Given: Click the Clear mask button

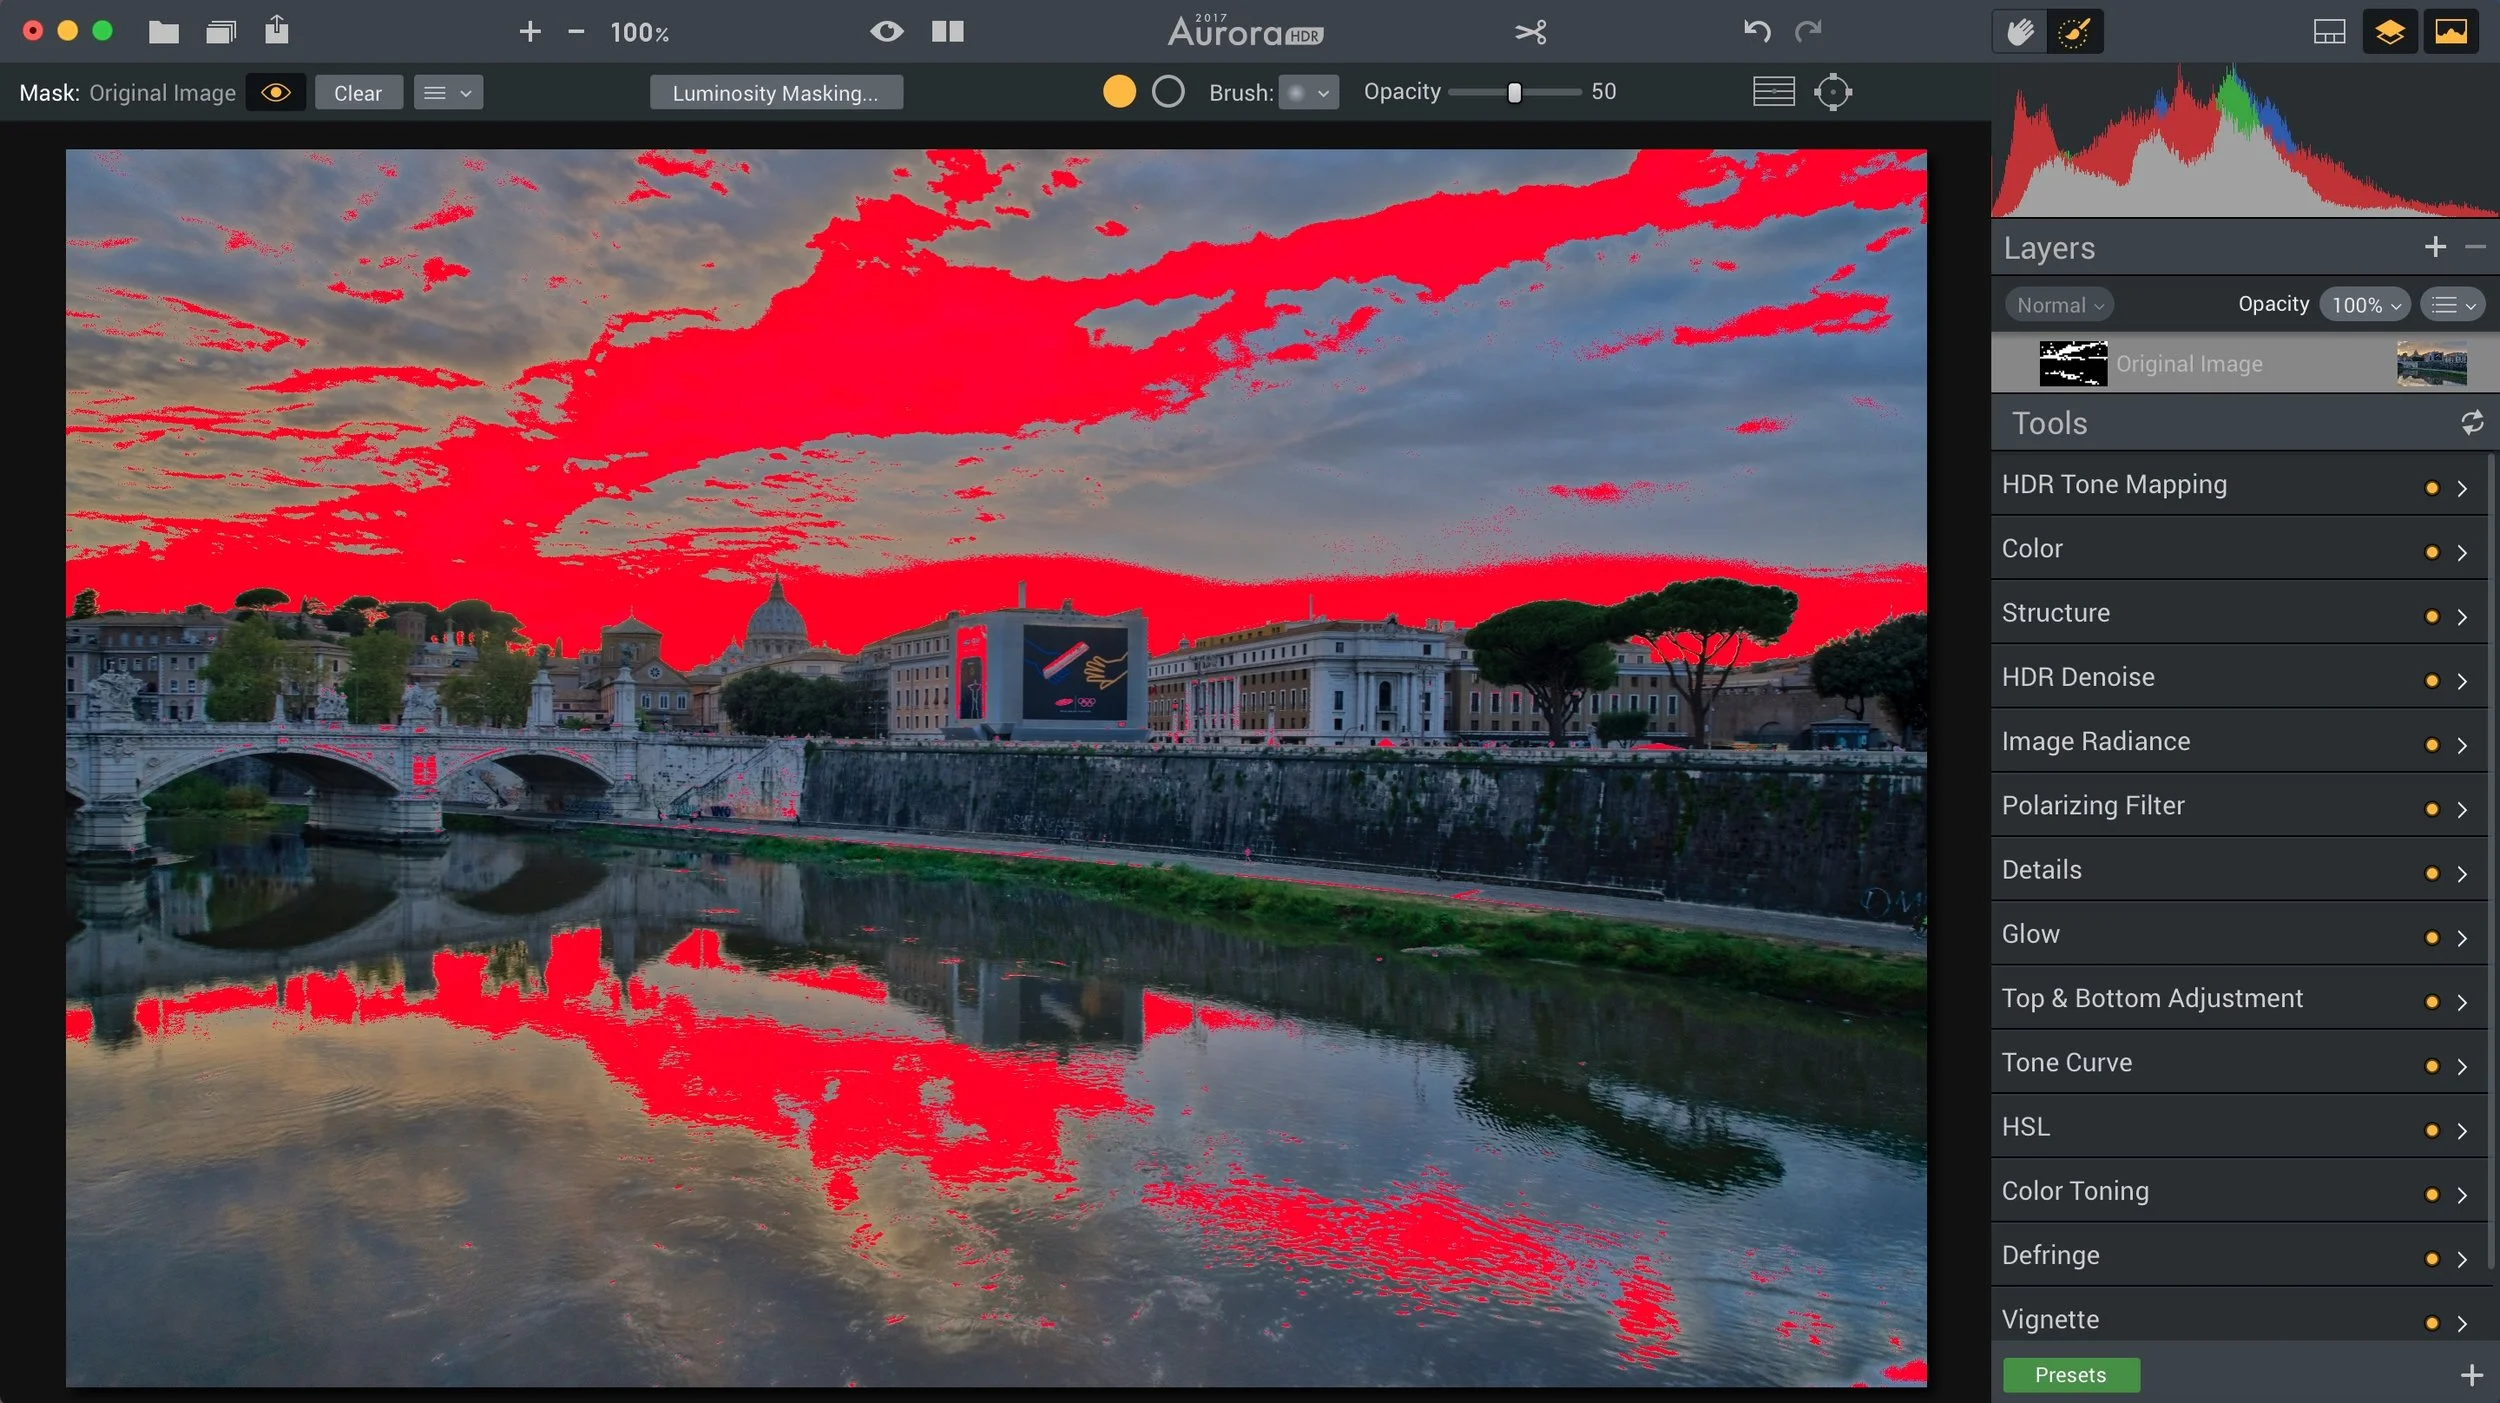Looking at the screenshot, I should pyautogui.click(x=358, y=93).
